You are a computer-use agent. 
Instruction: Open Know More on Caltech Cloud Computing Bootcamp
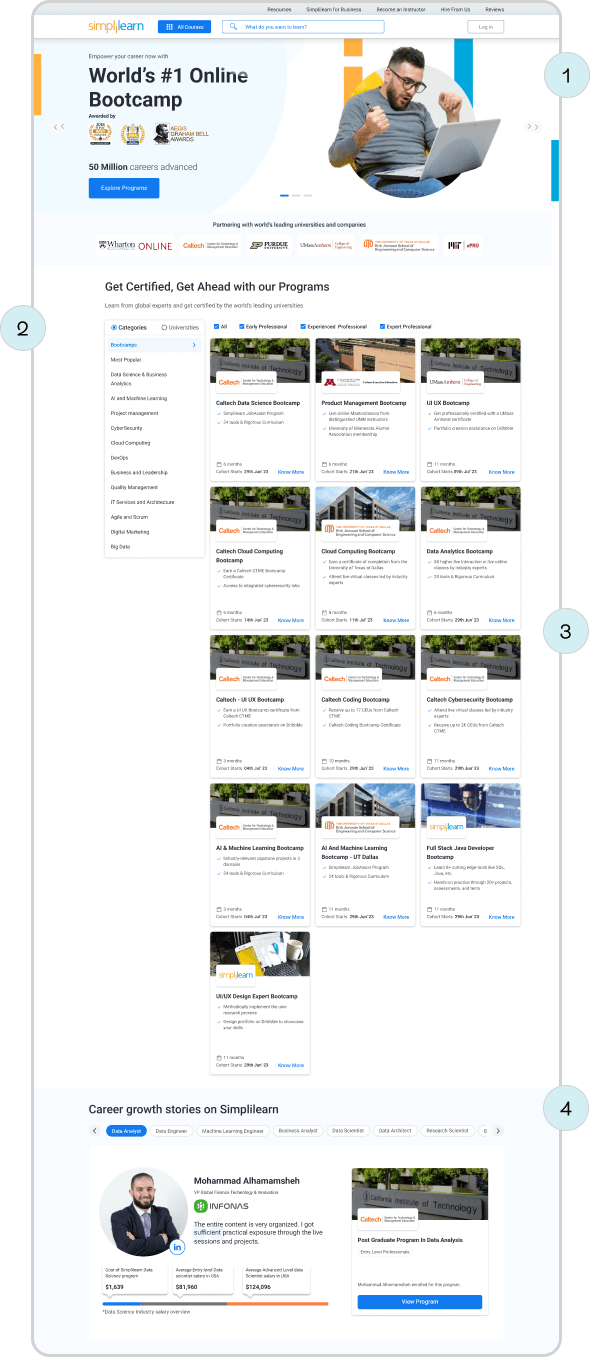click(291, 620)
